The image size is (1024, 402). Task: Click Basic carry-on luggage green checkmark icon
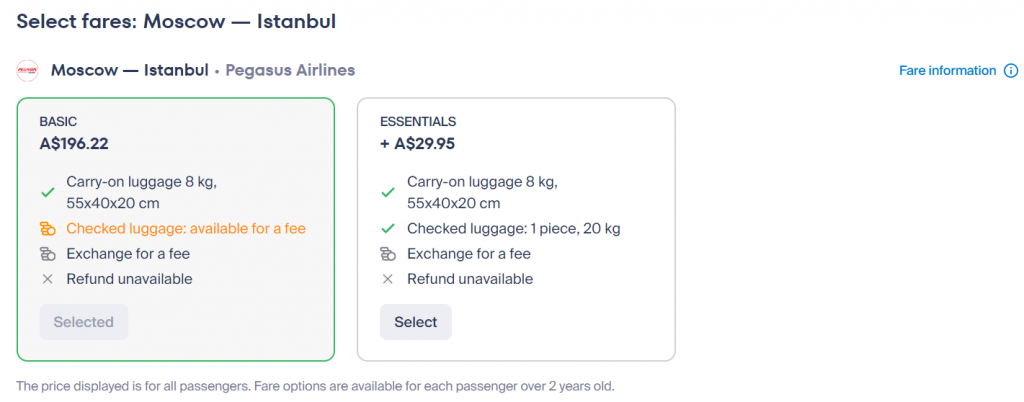[x=47, y=192]
